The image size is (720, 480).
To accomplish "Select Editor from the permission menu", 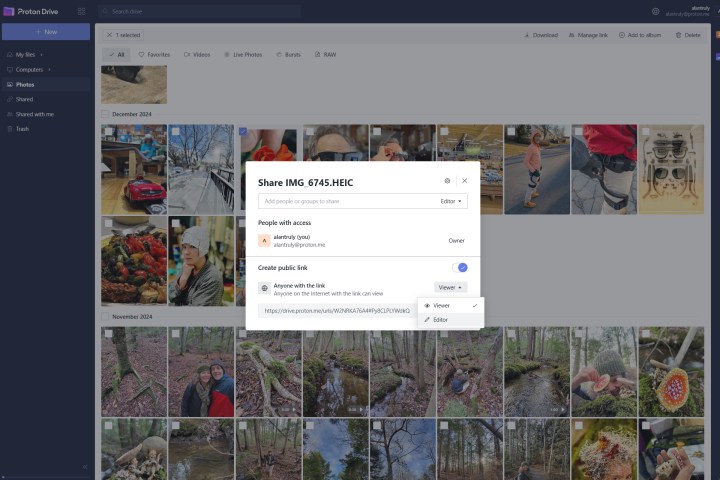I will [441, 320].
